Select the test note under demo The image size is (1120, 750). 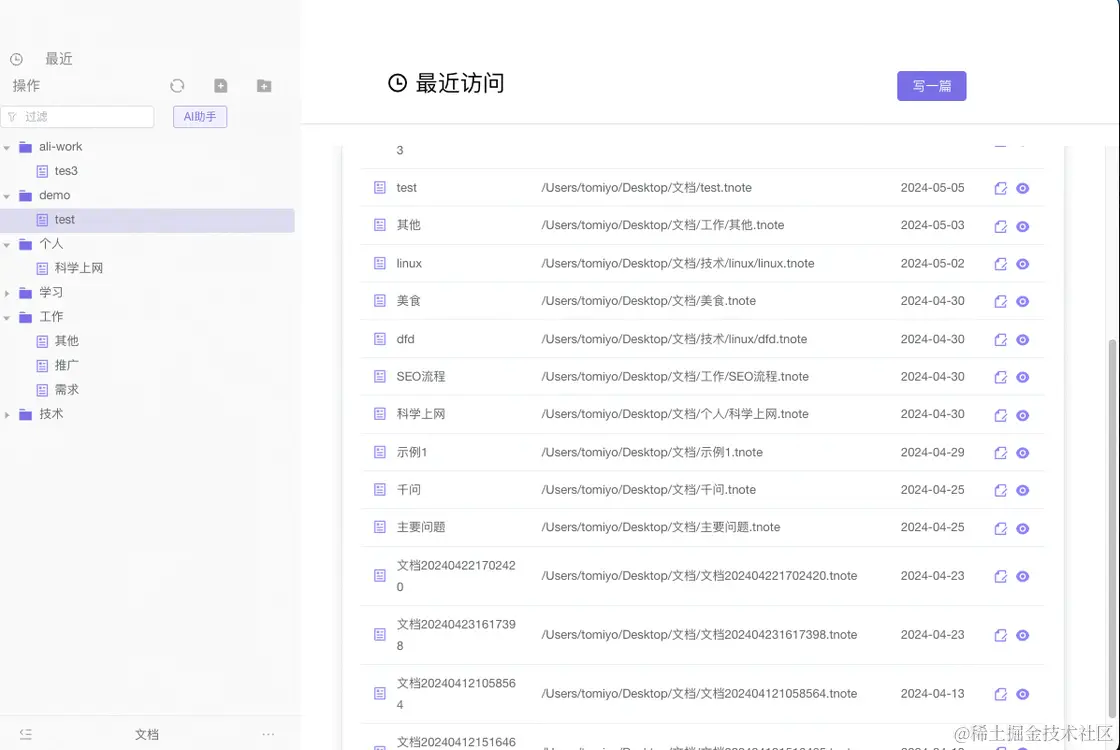(x=147, y=220)
